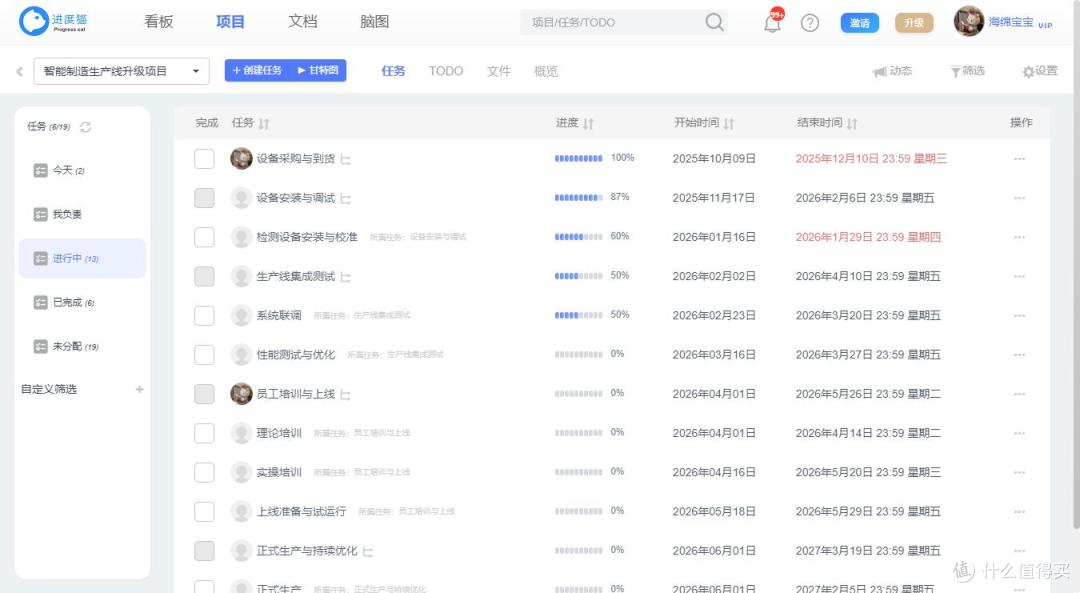Open the subtask icon beside 生产线集成测试
Viewport: 1080px width, 593px height.
[346, 277]
